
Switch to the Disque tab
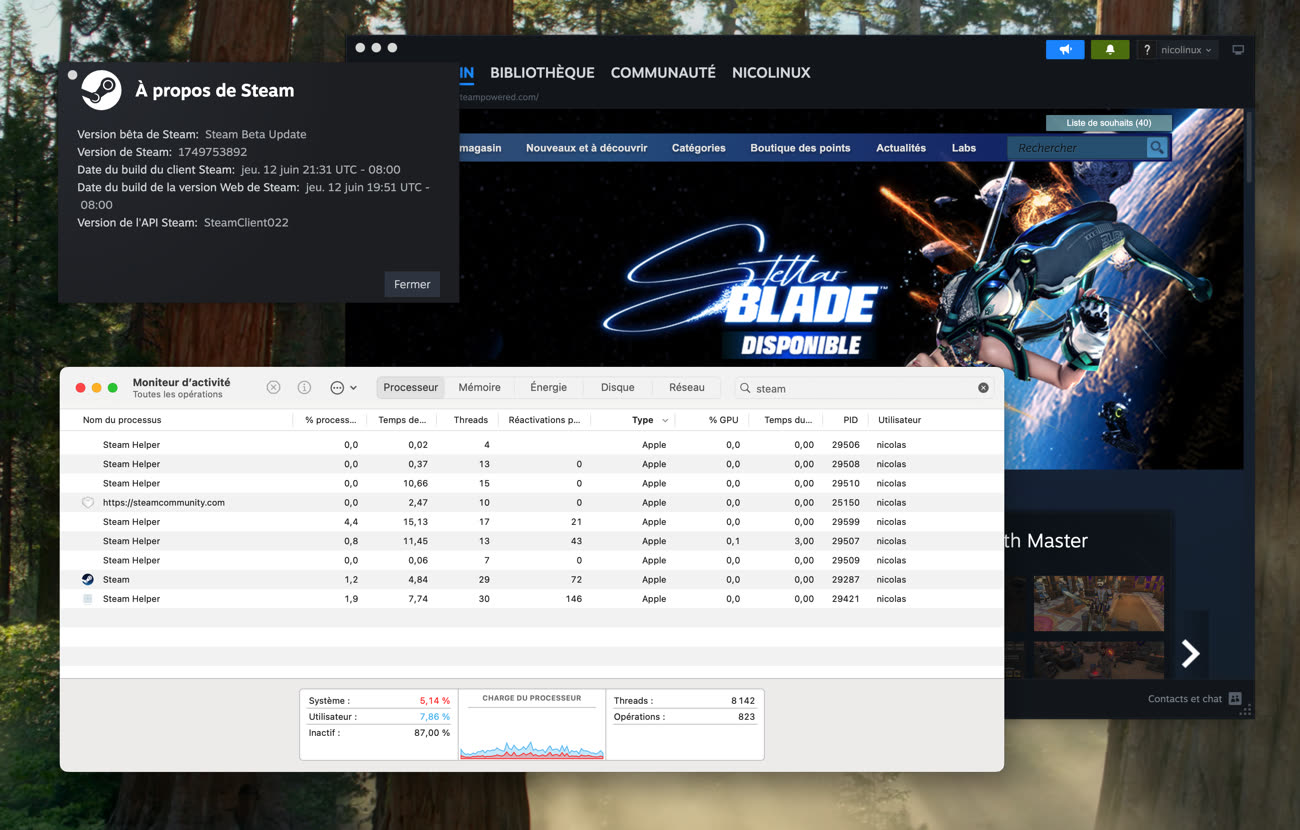(x=617, y=387)
